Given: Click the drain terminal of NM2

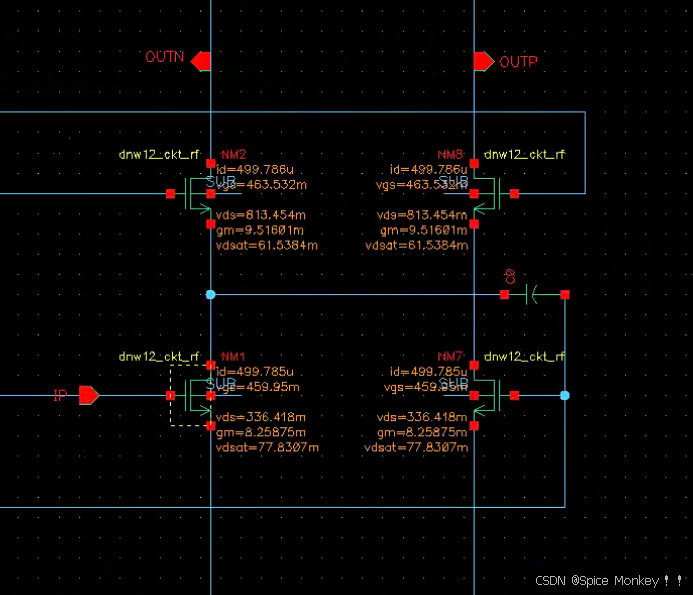Looking at the screenshot, I should pyautogui.click(x=211, y=164).
